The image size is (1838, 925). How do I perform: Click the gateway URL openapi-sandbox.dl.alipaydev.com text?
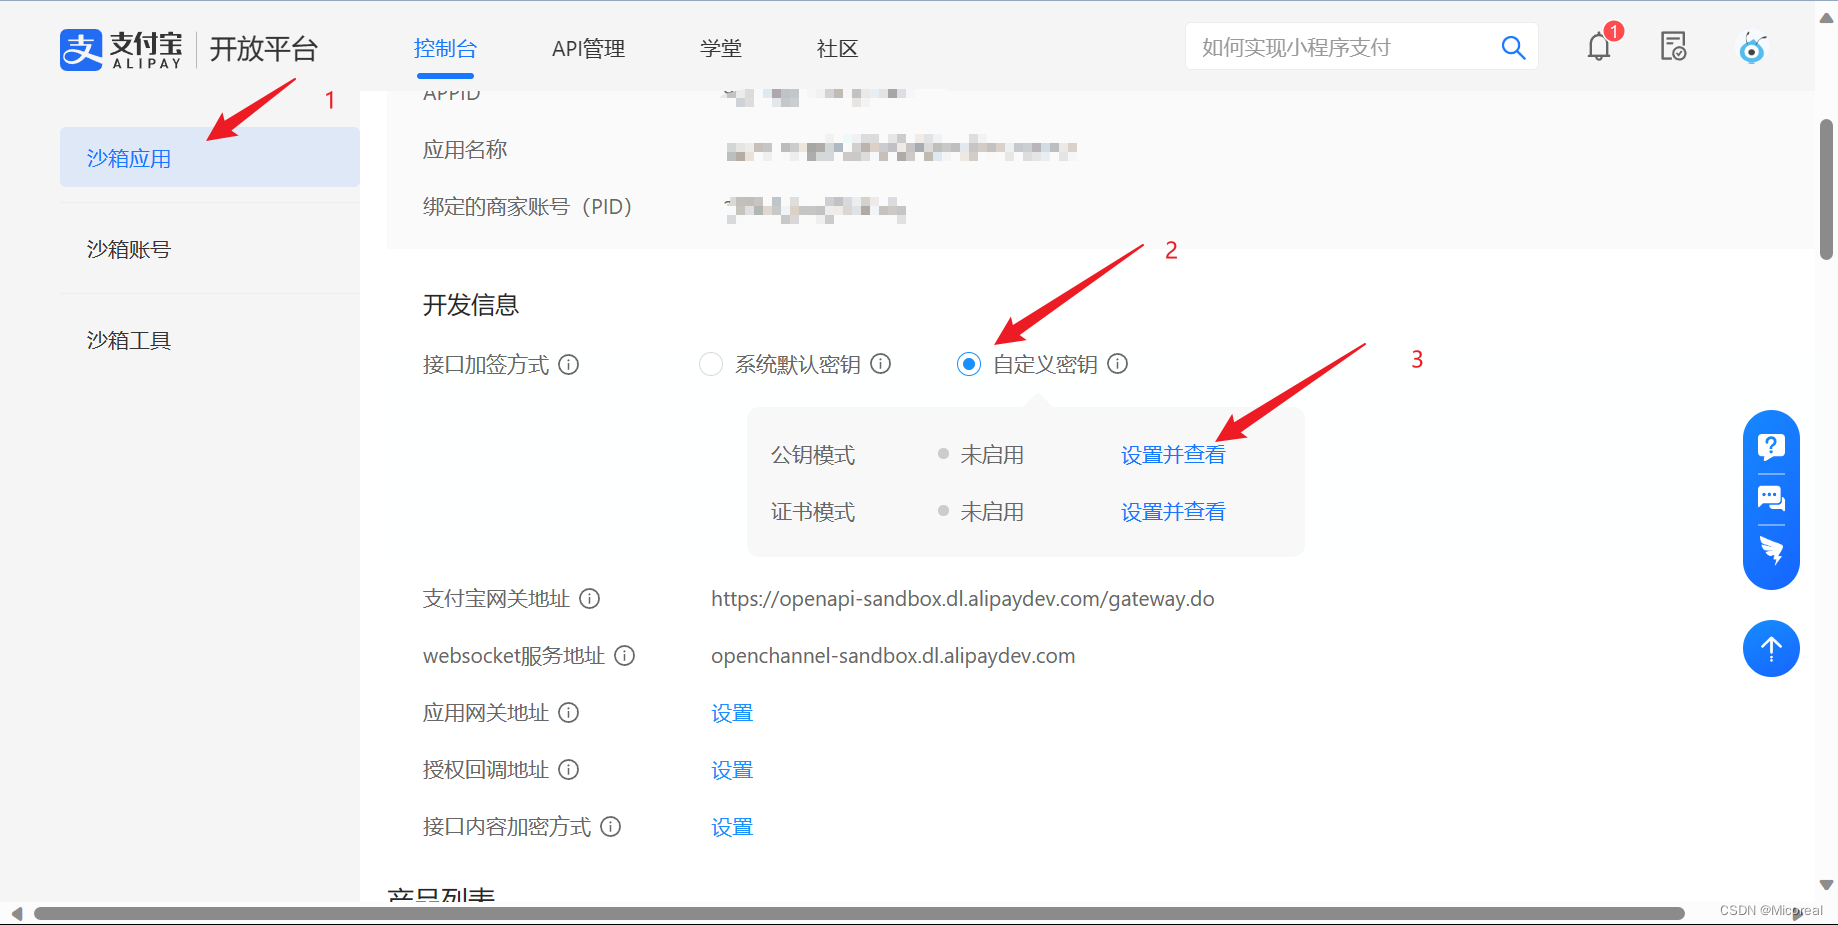pyautogui.click(x=963, y=598)
